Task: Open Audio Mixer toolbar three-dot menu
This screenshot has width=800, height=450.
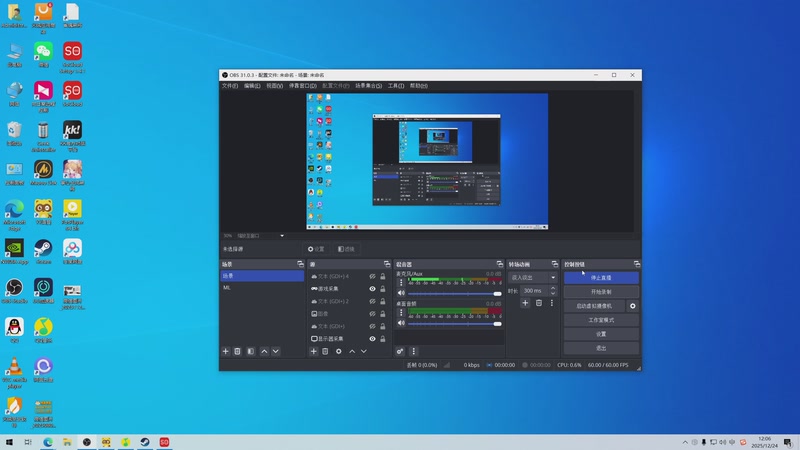Action: pos(414,351)
